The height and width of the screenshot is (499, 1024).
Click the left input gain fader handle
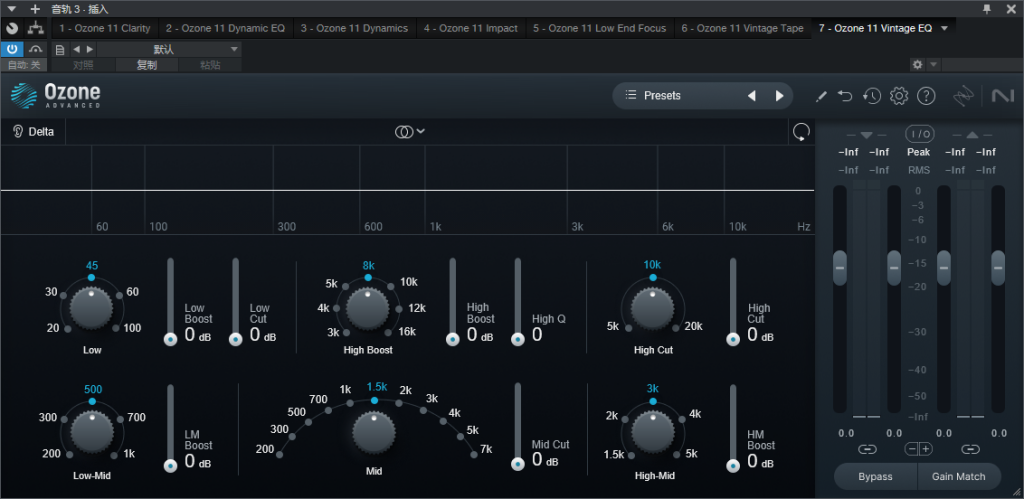tap(840, 268)
